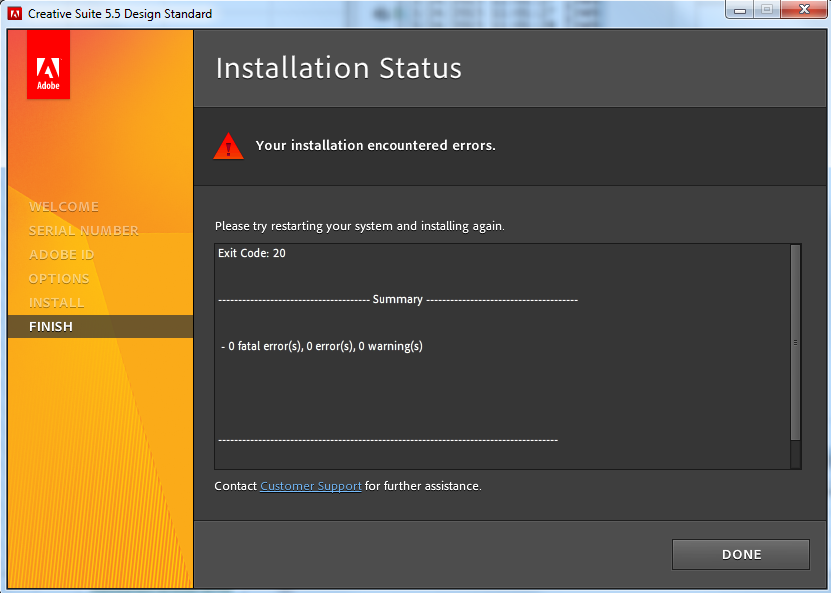Select the ADOBE ID navigation step
The height and width of the screenshot is (593, 831).
pyautogui.click(x=61, y=254)
